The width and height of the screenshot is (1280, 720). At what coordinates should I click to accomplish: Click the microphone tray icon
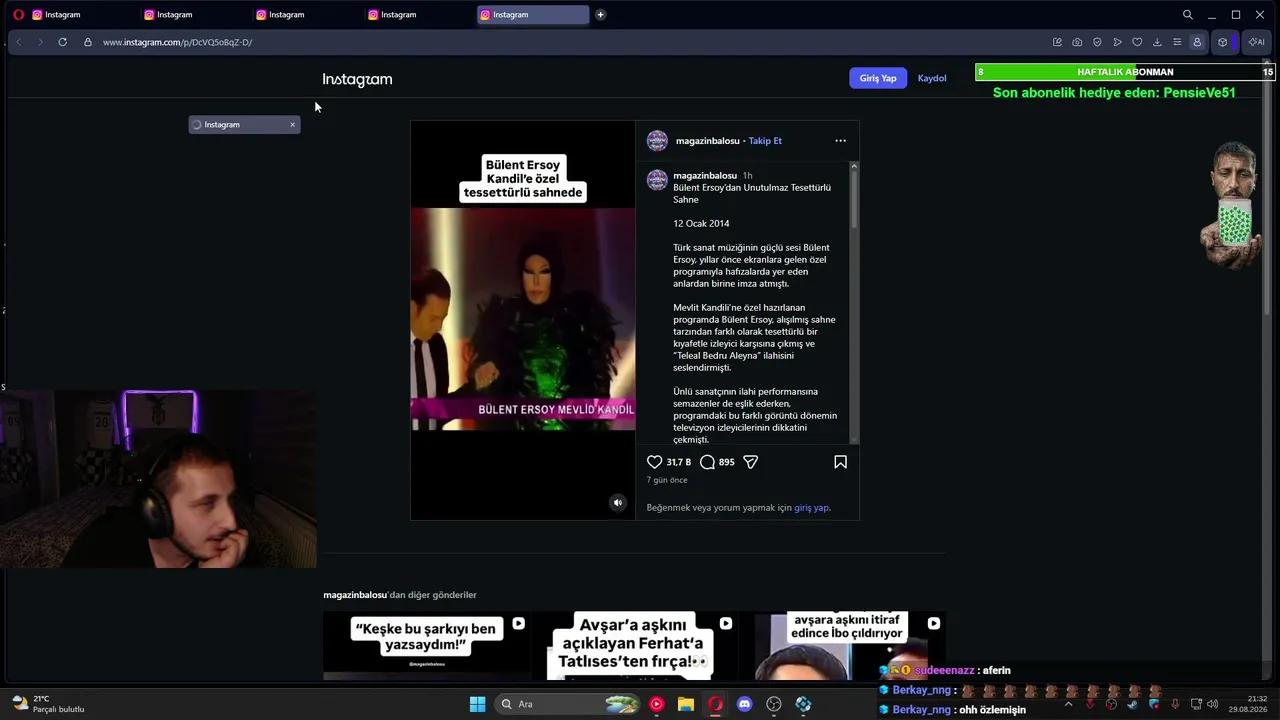pyautogui.click(x=1175, y=704)
